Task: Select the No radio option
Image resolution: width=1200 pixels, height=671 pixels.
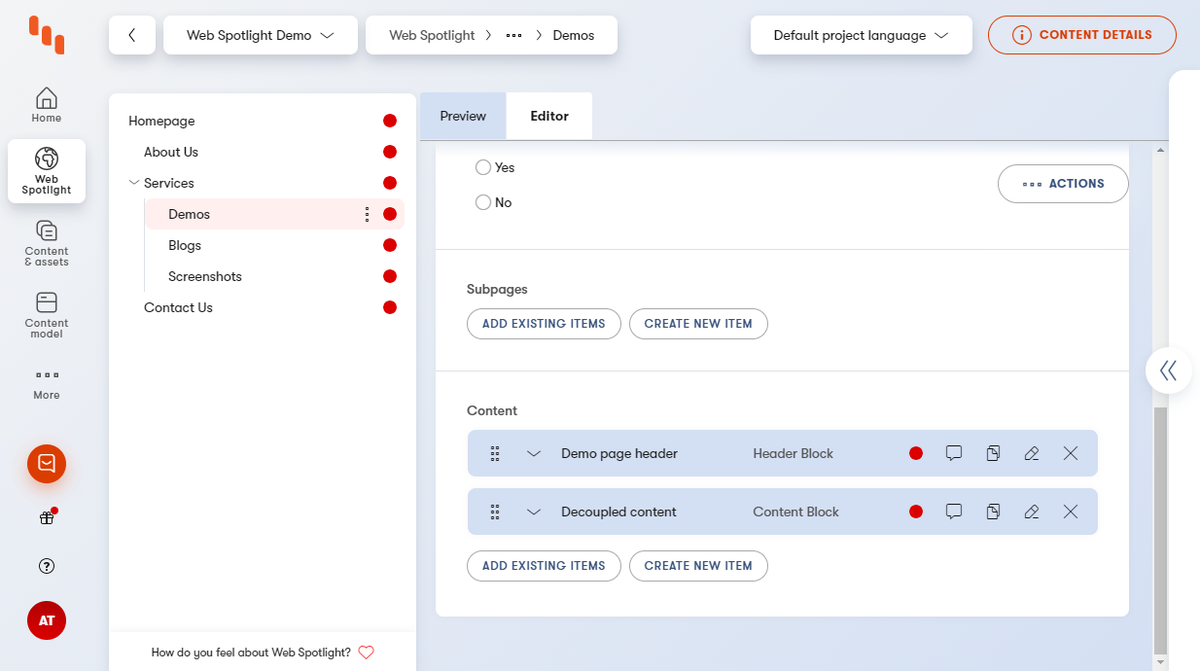Action: [483, 202]
